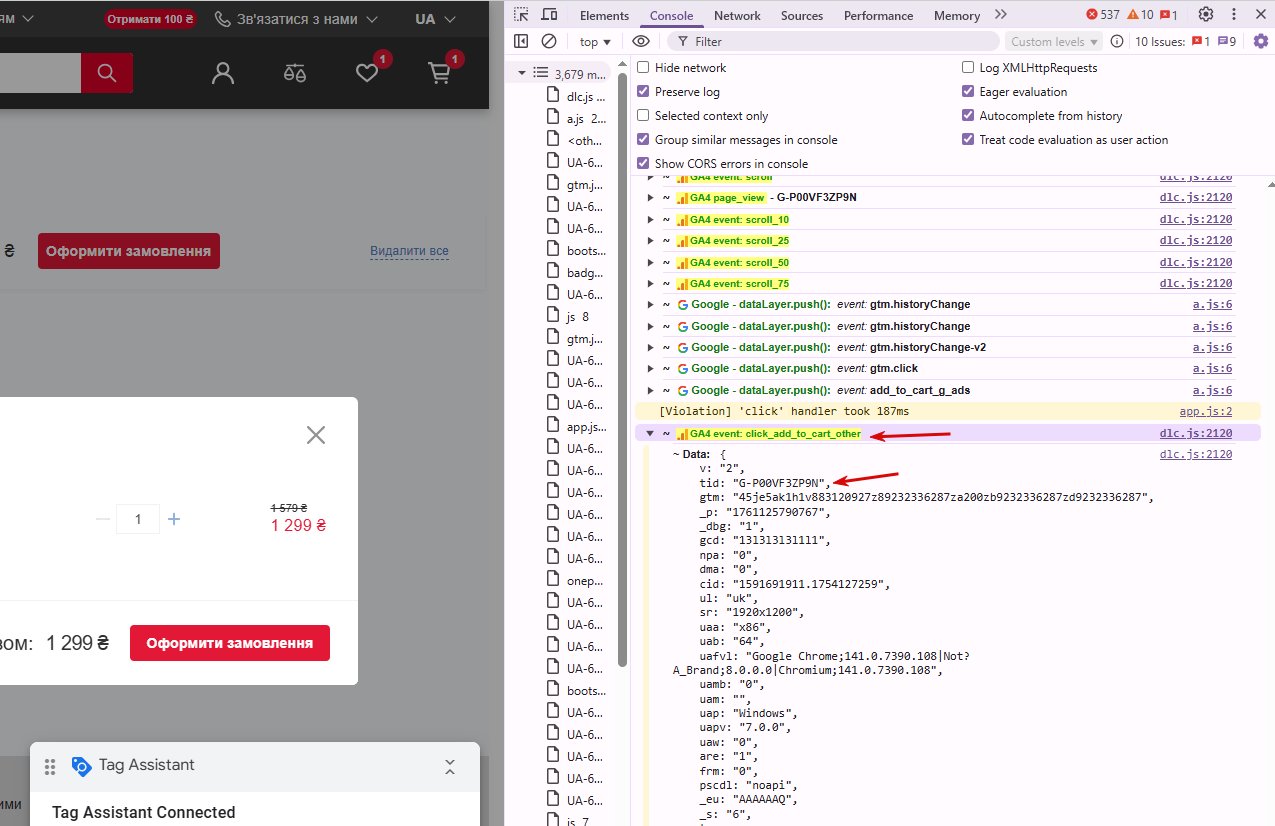Open the shopping cart icon
The width and height of the screenshot is (1275, 826).
(x=439, y=73)
